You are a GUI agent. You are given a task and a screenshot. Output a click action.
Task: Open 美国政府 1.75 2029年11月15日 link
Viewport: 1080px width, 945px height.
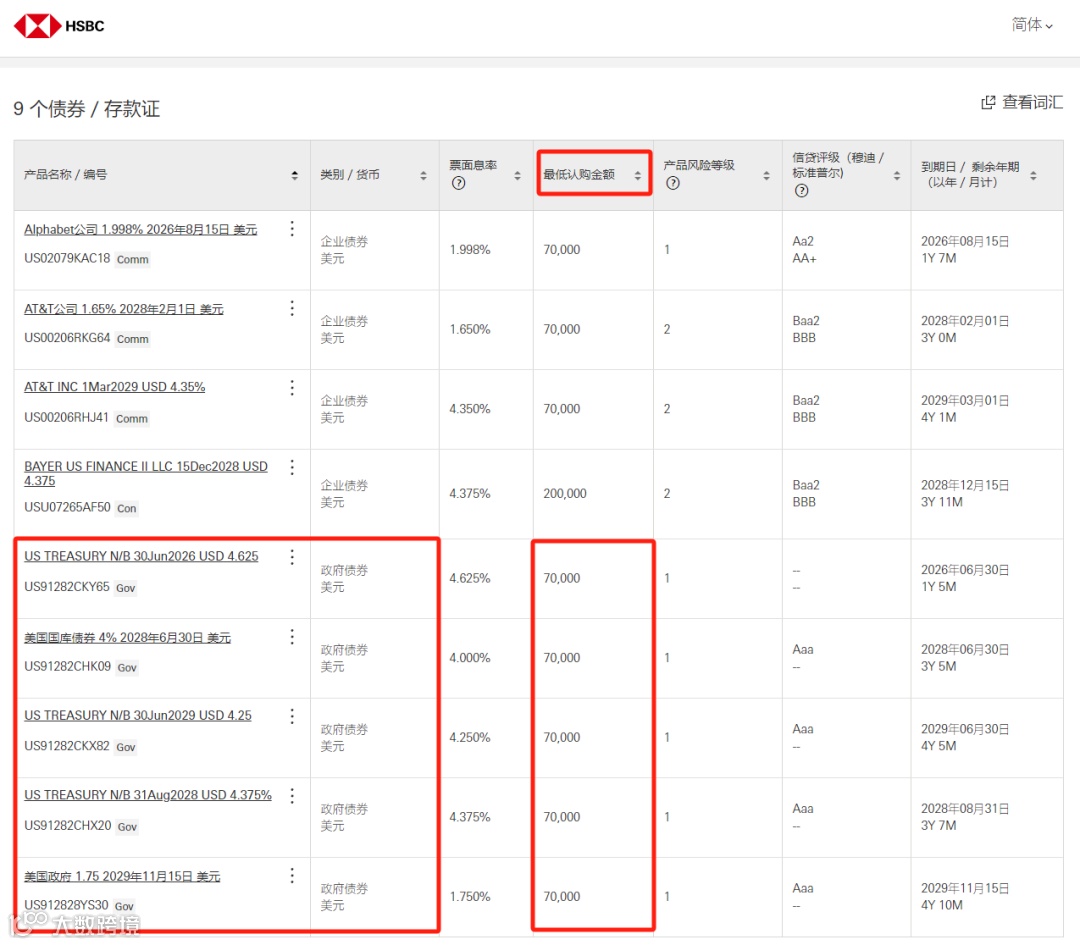click(122, 876)
